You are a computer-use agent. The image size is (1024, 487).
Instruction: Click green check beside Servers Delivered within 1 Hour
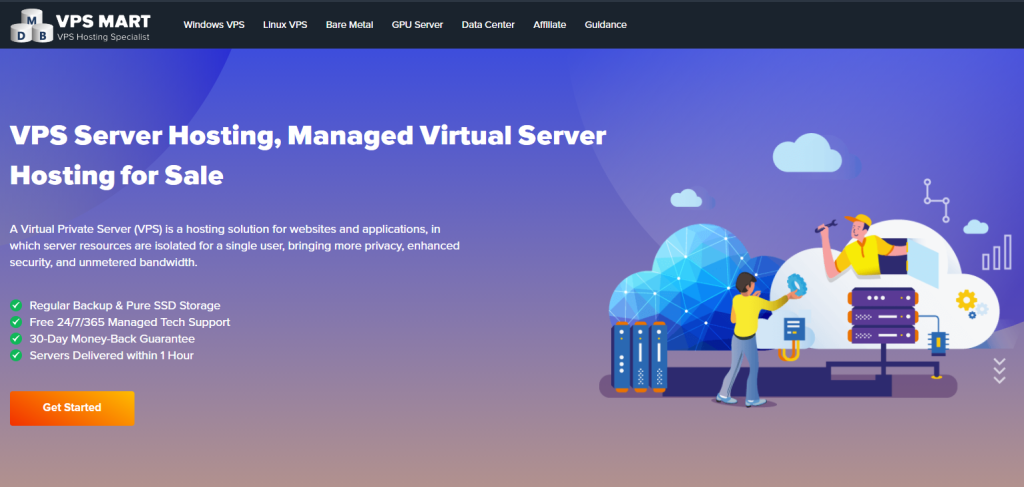point(16,356)
